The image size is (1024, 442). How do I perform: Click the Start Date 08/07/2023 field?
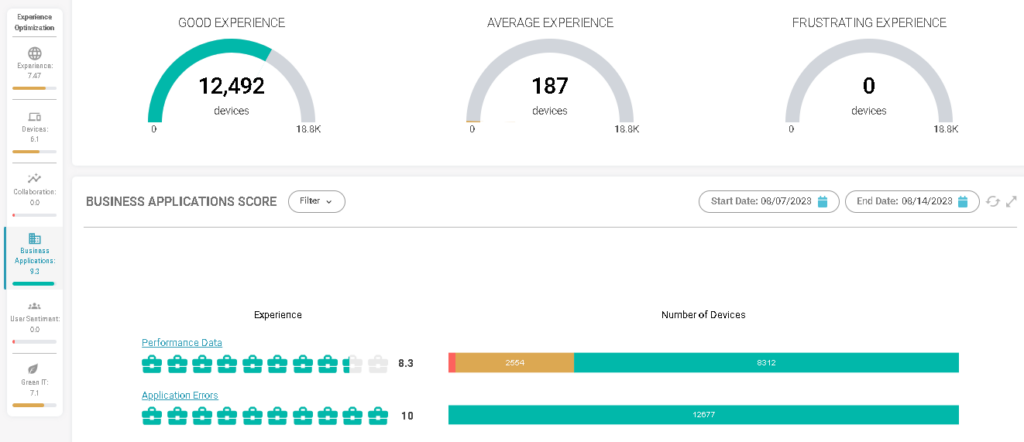tap(762, 202)
